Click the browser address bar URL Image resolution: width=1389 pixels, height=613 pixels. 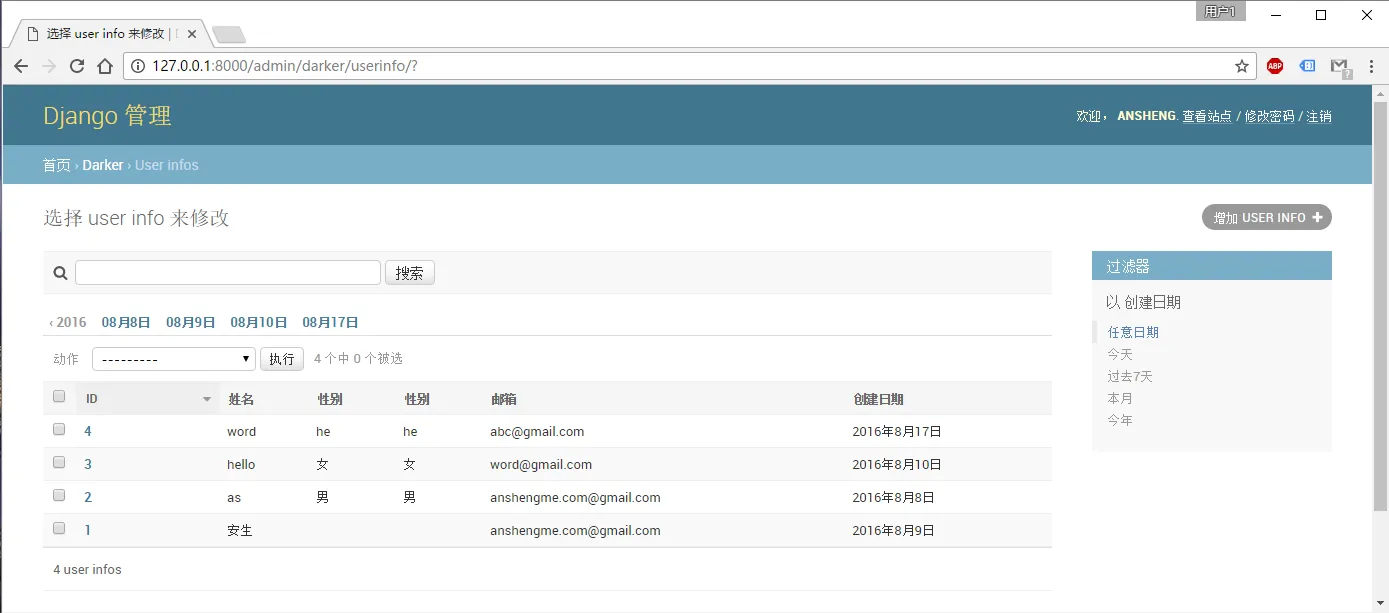click(x=285, y=67)
